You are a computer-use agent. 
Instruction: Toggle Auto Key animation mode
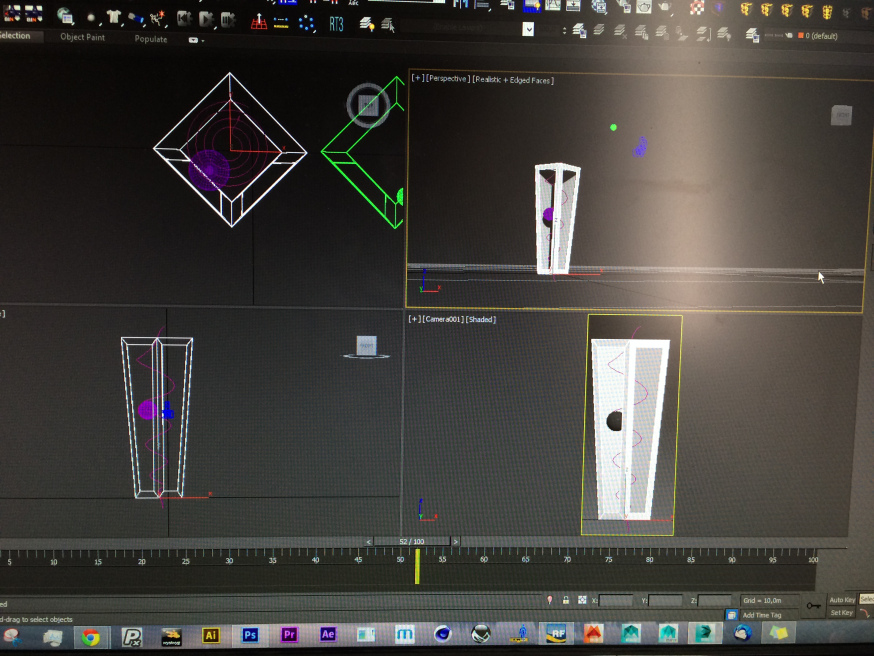pos(842,600)
